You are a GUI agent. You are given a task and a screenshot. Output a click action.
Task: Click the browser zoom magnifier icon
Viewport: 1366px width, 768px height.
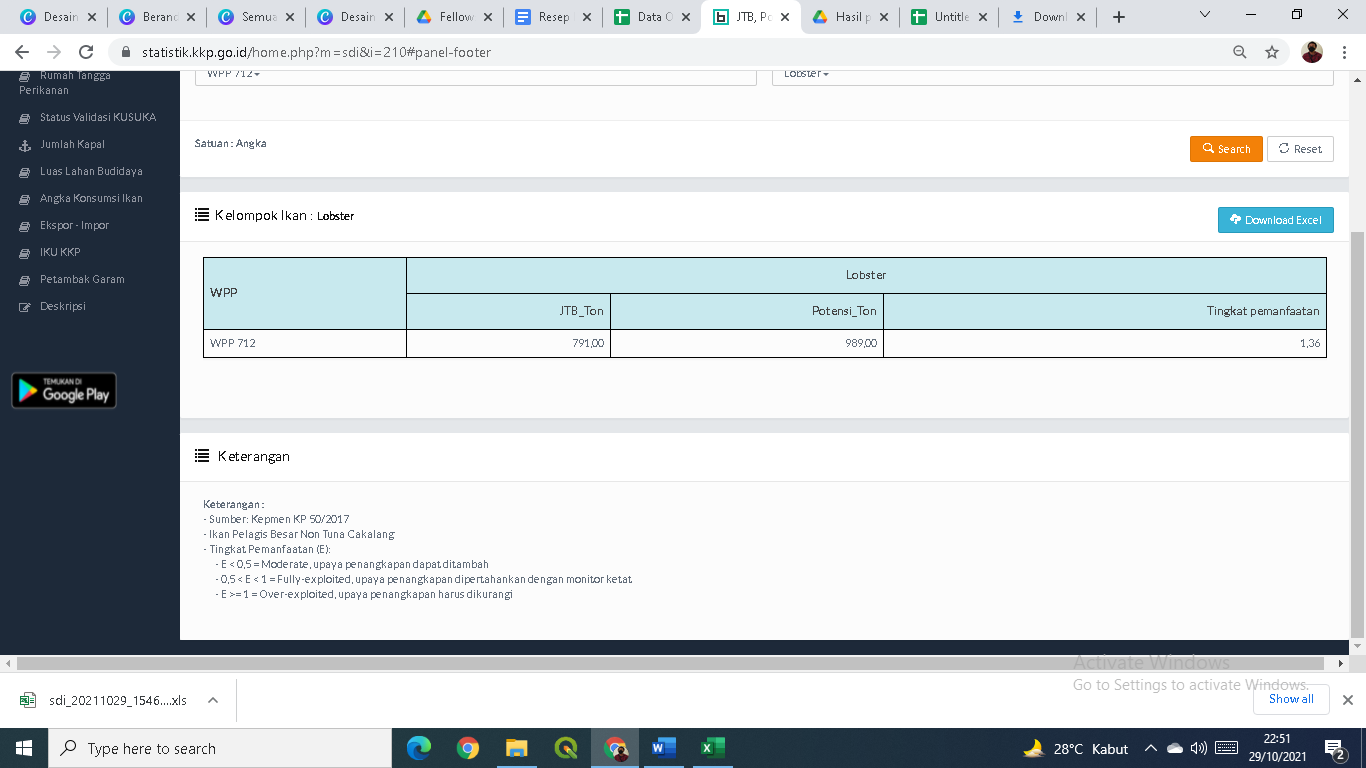(1240, 52)
